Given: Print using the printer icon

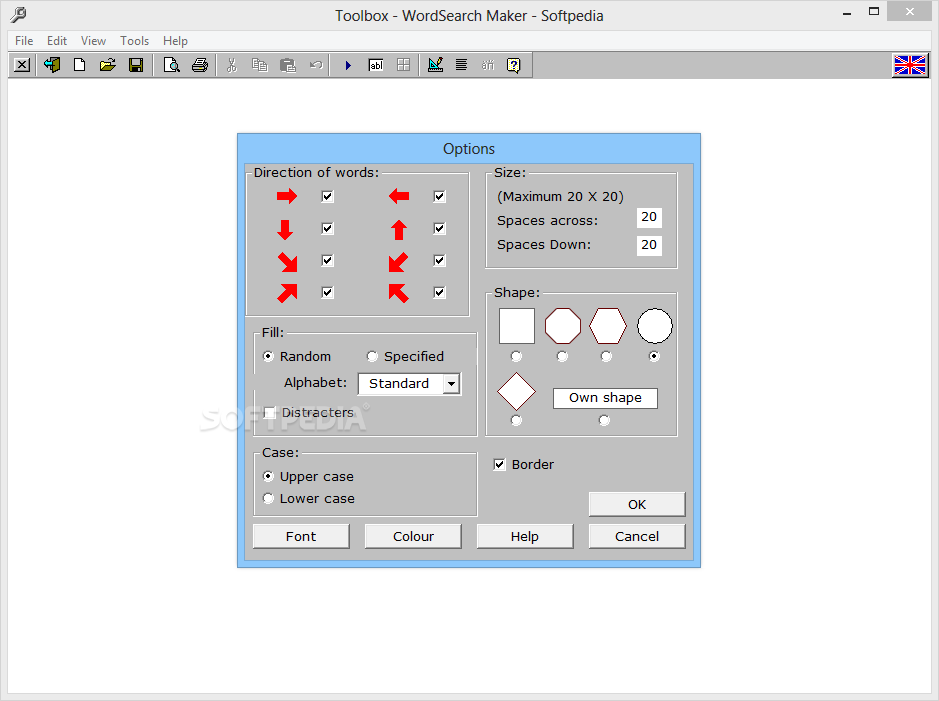Looking at the screenshot, I should [199, 65].
